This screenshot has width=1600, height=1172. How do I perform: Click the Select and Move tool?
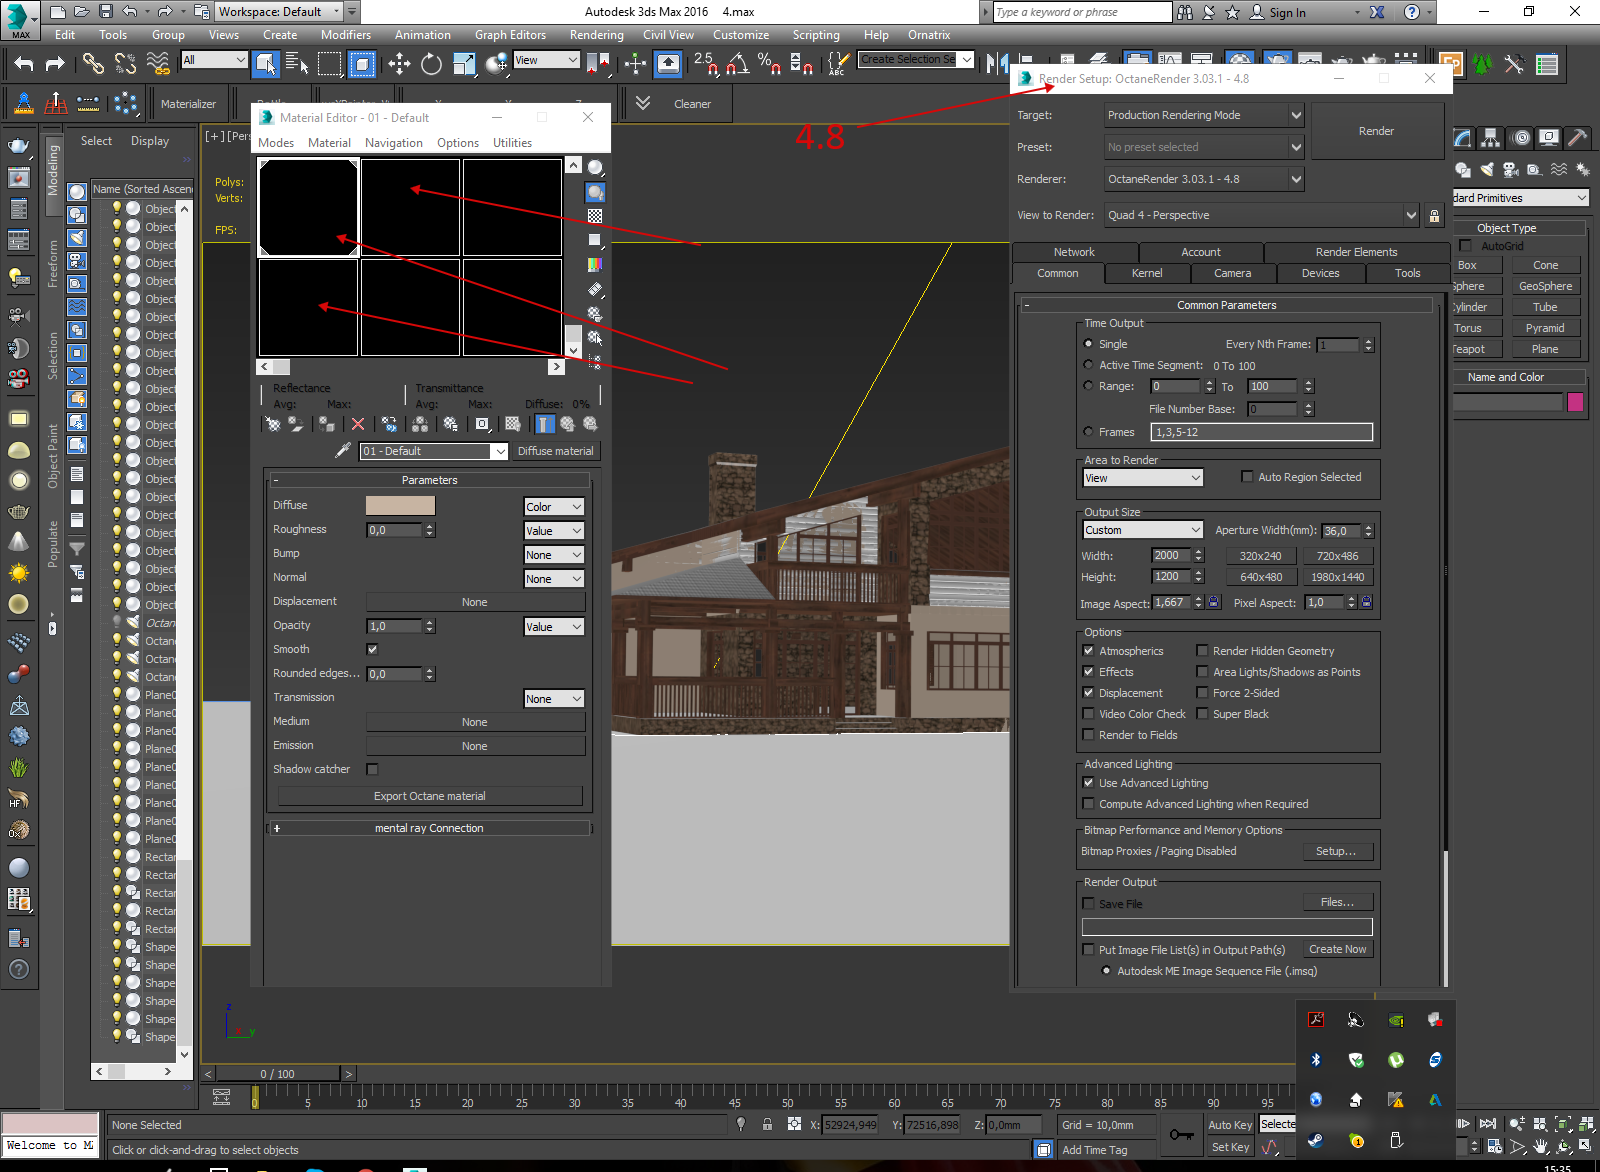[x=399, y=65]
